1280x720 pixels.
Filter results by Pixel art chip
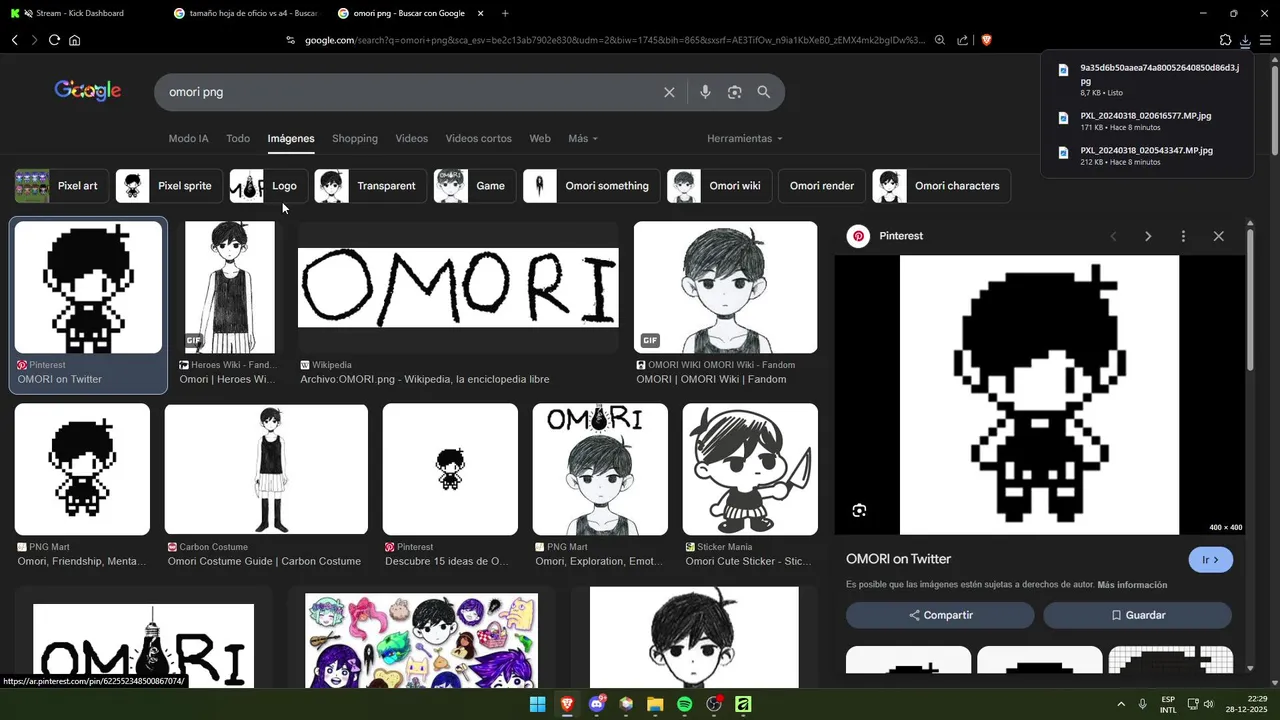tap(61, 186)
